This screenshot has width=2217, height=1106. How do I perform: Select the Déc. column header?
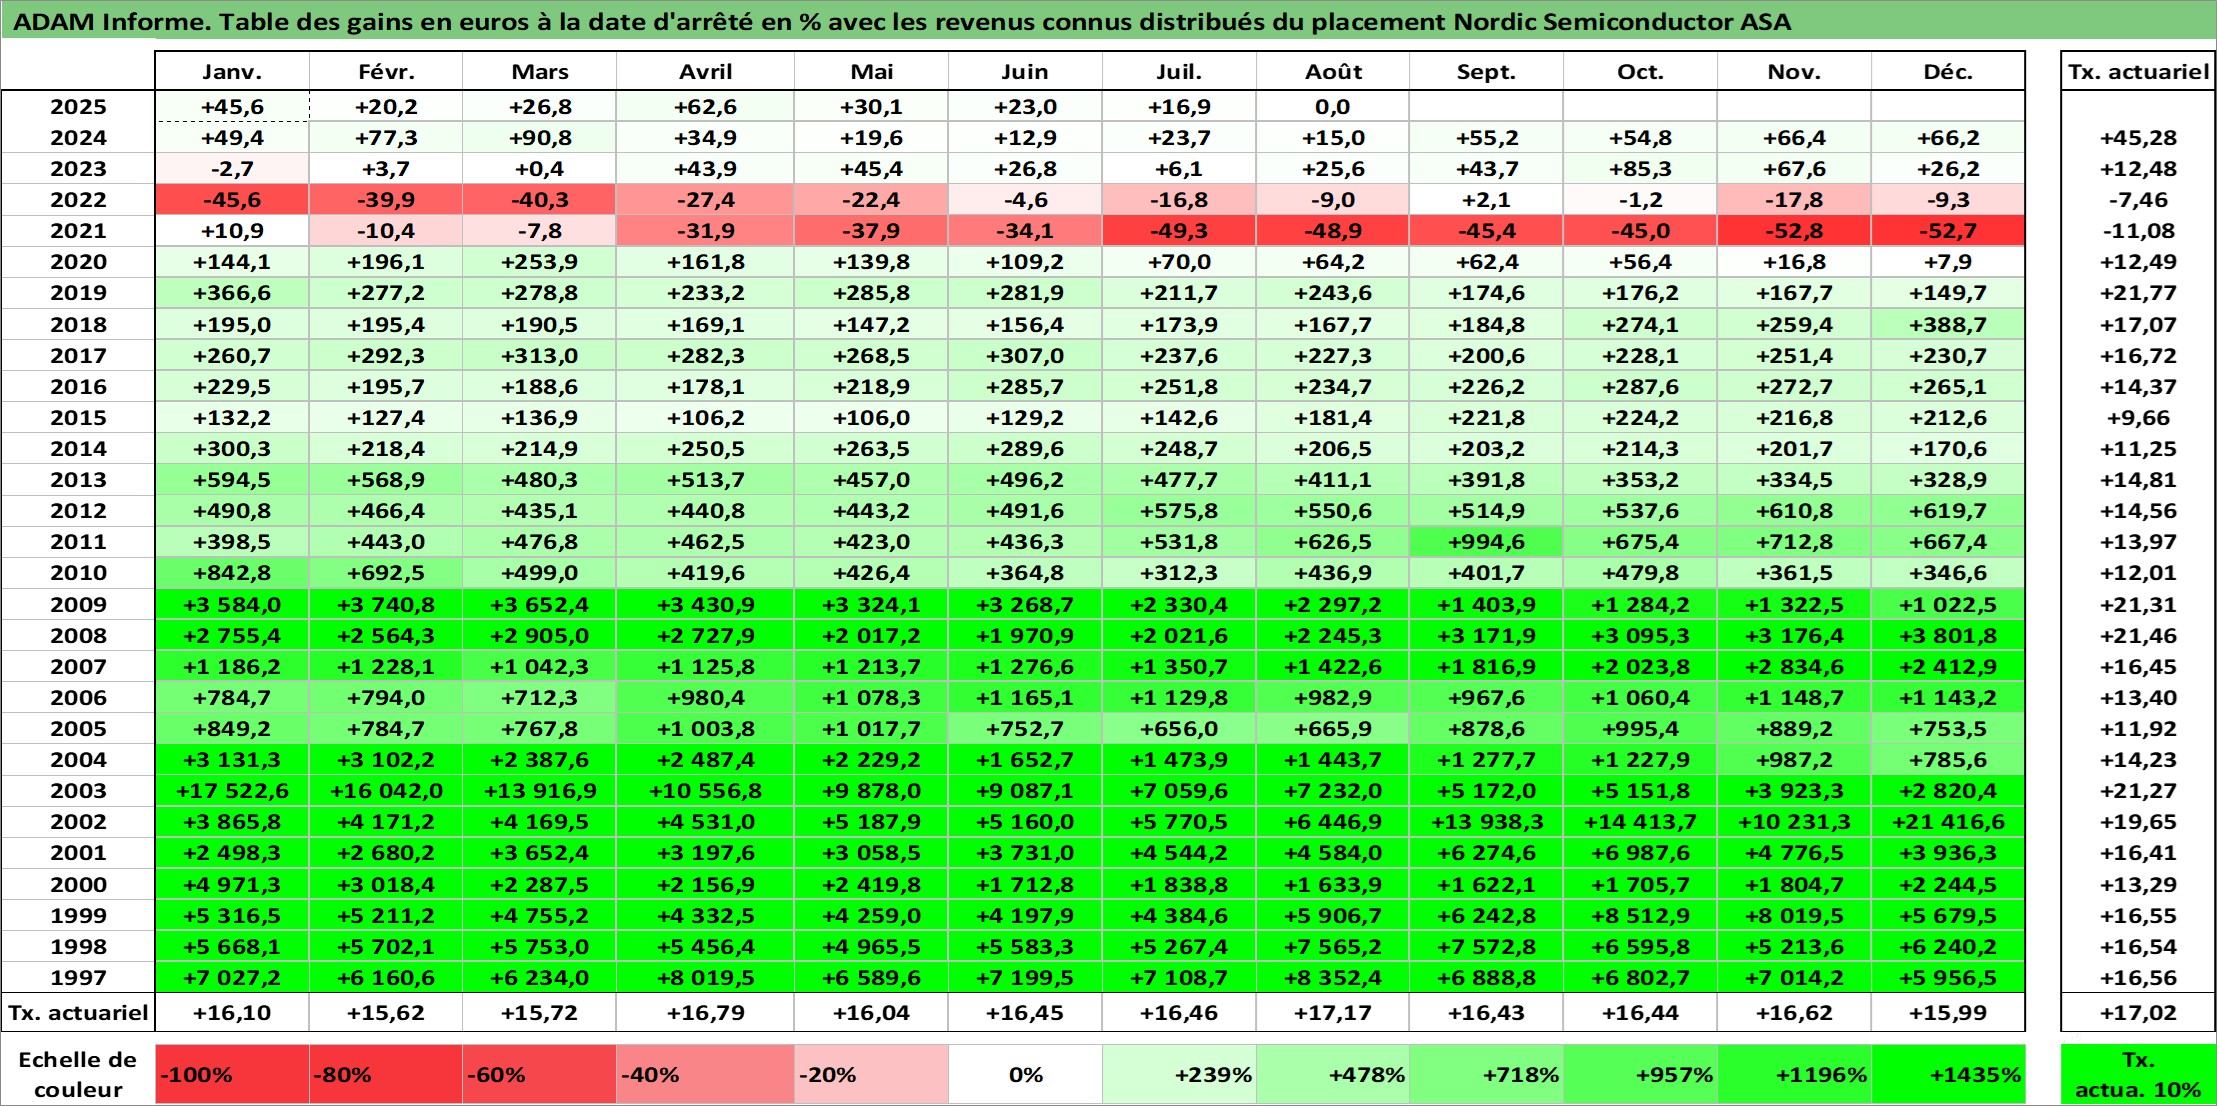click(x=1948, y=71)
